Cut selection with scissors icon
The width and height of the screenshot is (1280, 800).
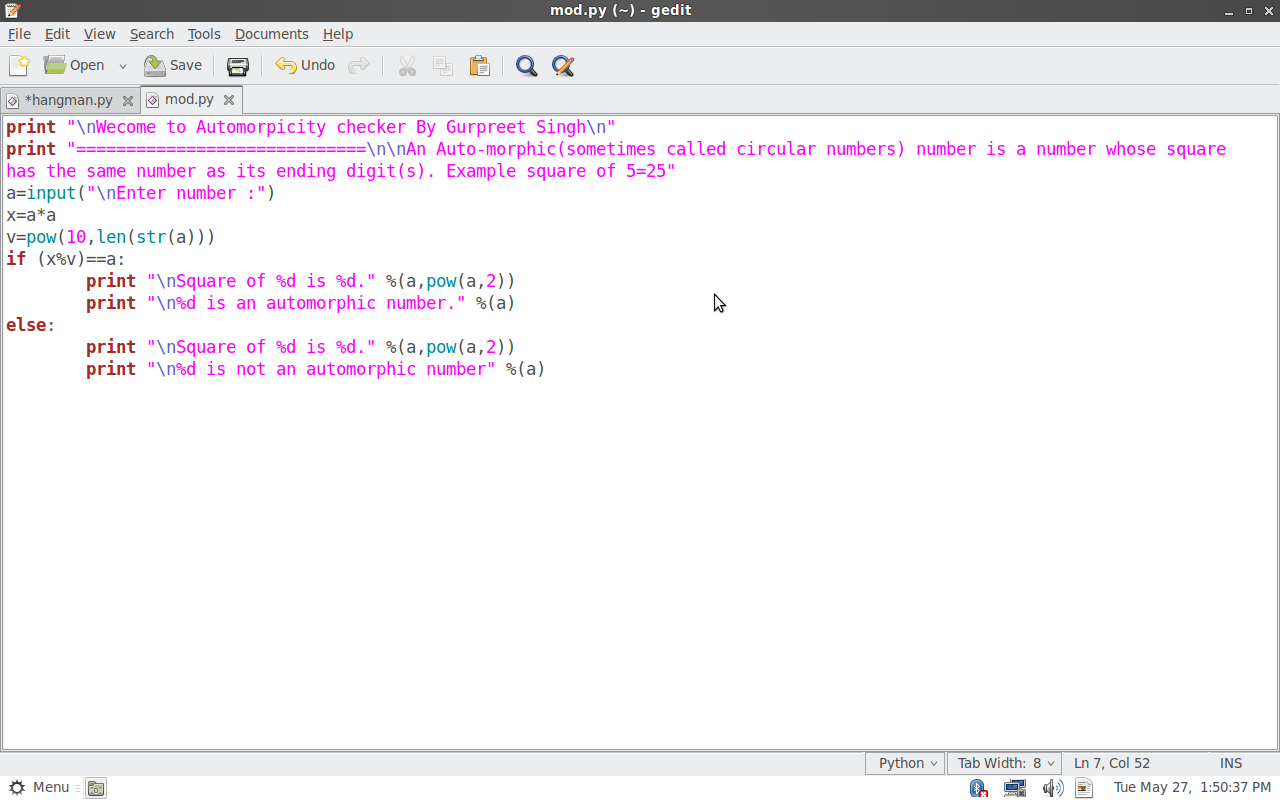(407, 66)
